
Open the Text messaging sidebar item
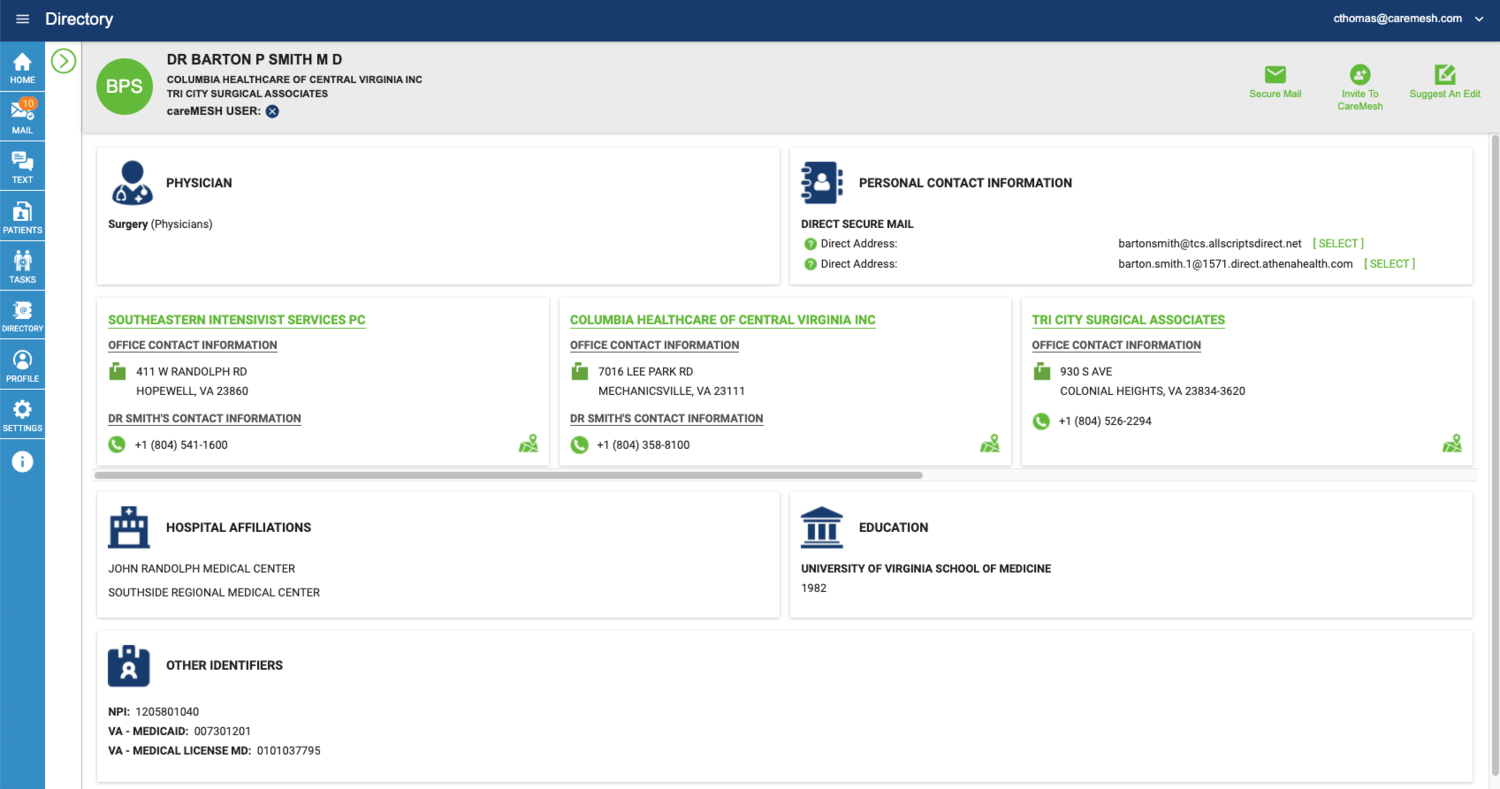pyautogui.click(x=22, y=168)
